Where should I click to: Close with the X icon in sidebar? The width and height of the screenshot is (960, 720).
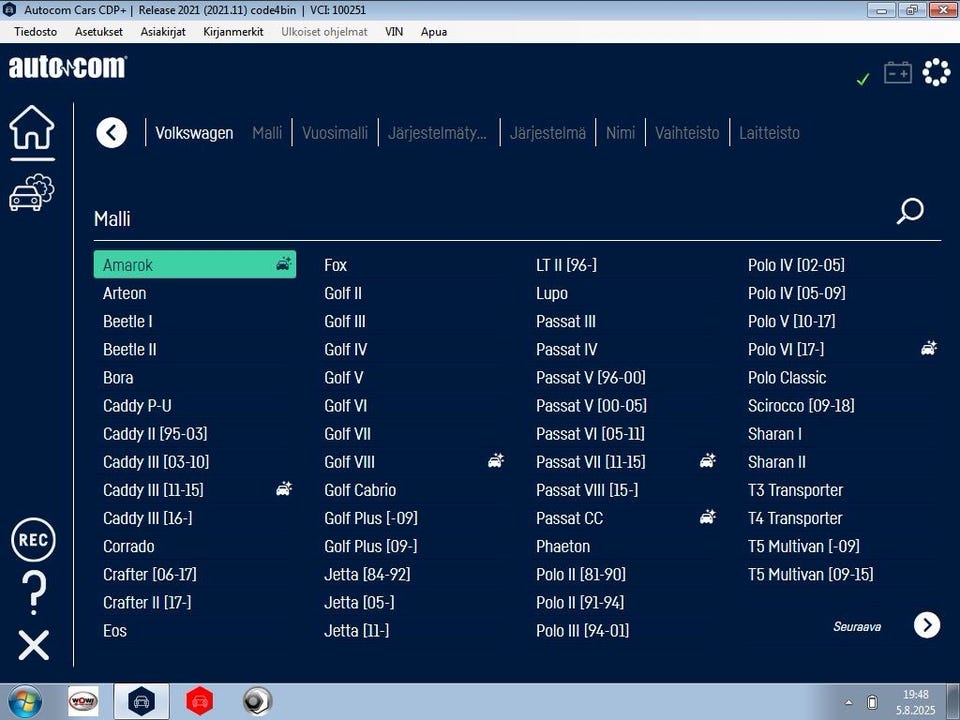pyautogui.click(x=34, y=645)
